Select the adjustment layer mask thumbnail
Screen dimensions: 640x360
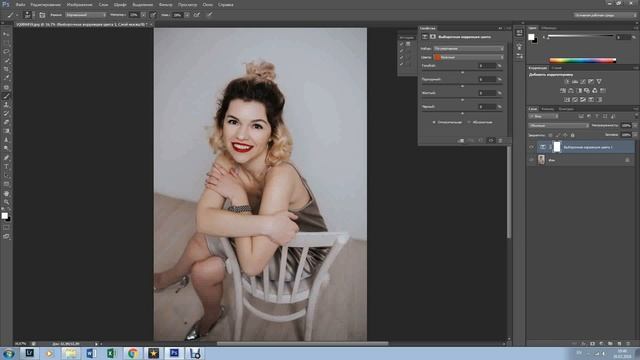(557, 147)
